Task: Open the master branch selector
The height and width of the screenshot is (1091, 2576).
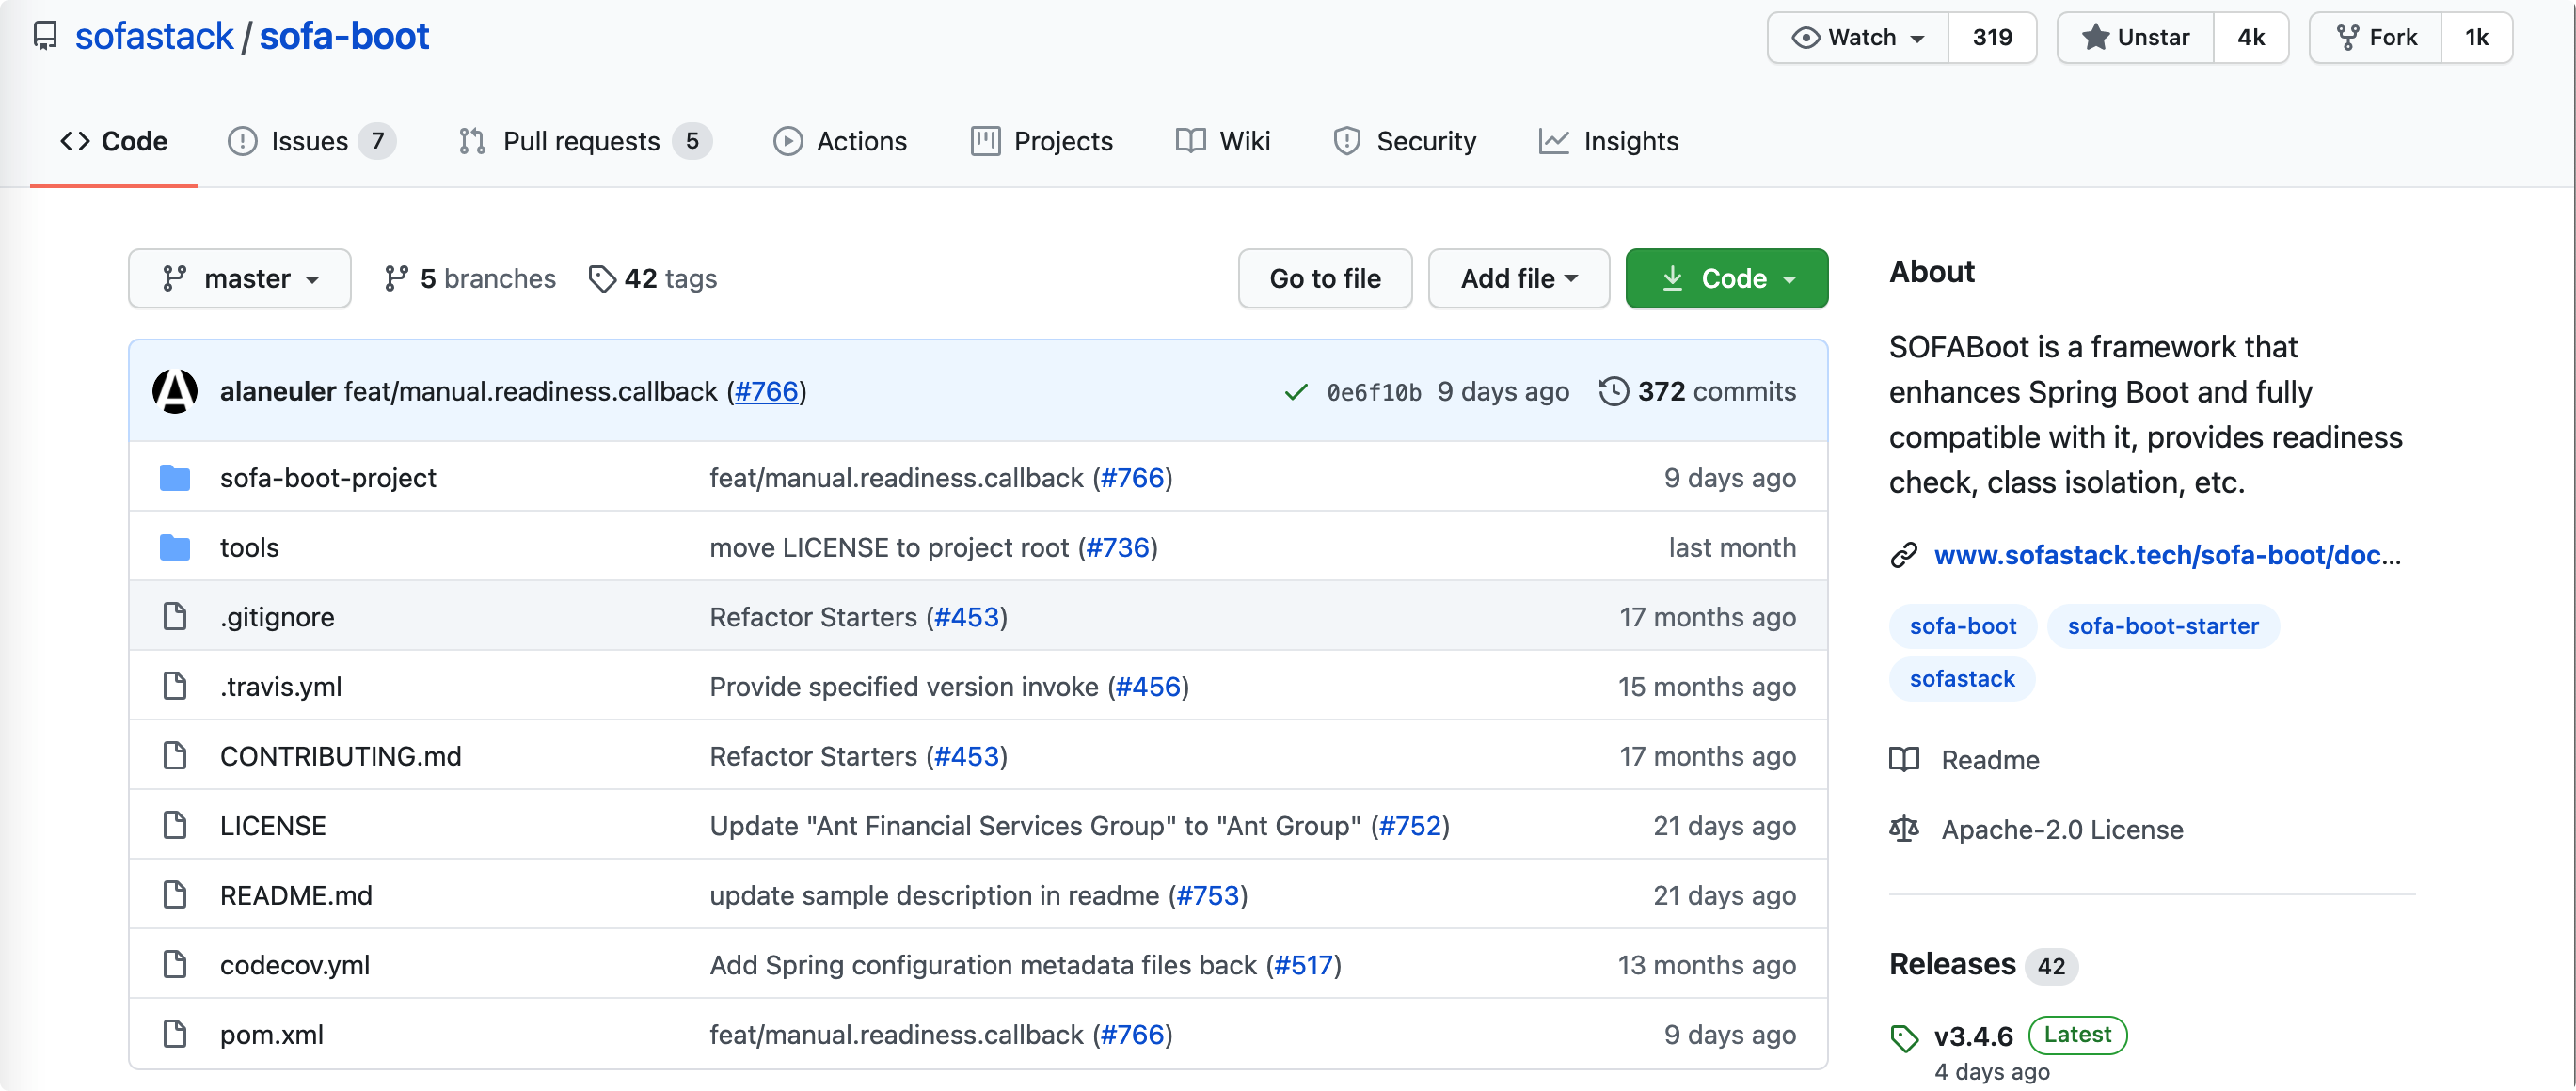Action: [x=240, y=279]
